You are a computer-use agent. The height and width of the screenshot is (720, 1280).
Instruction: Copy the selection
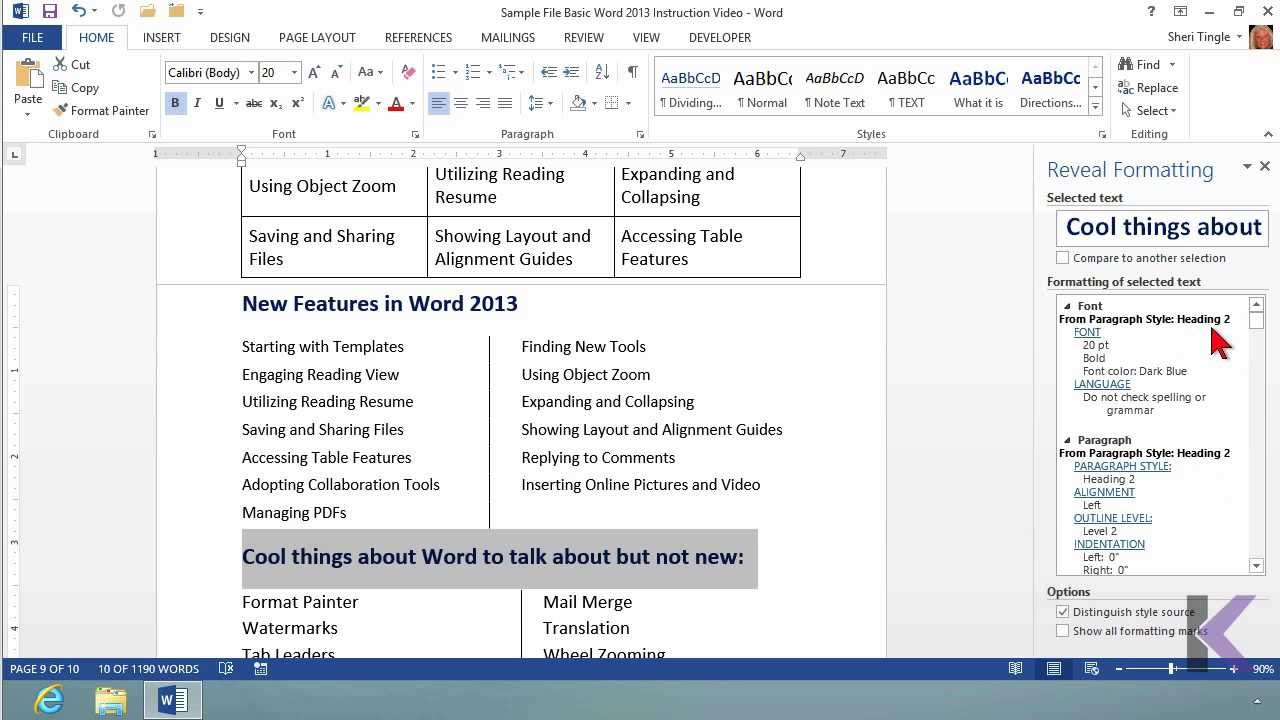[76, 87]
